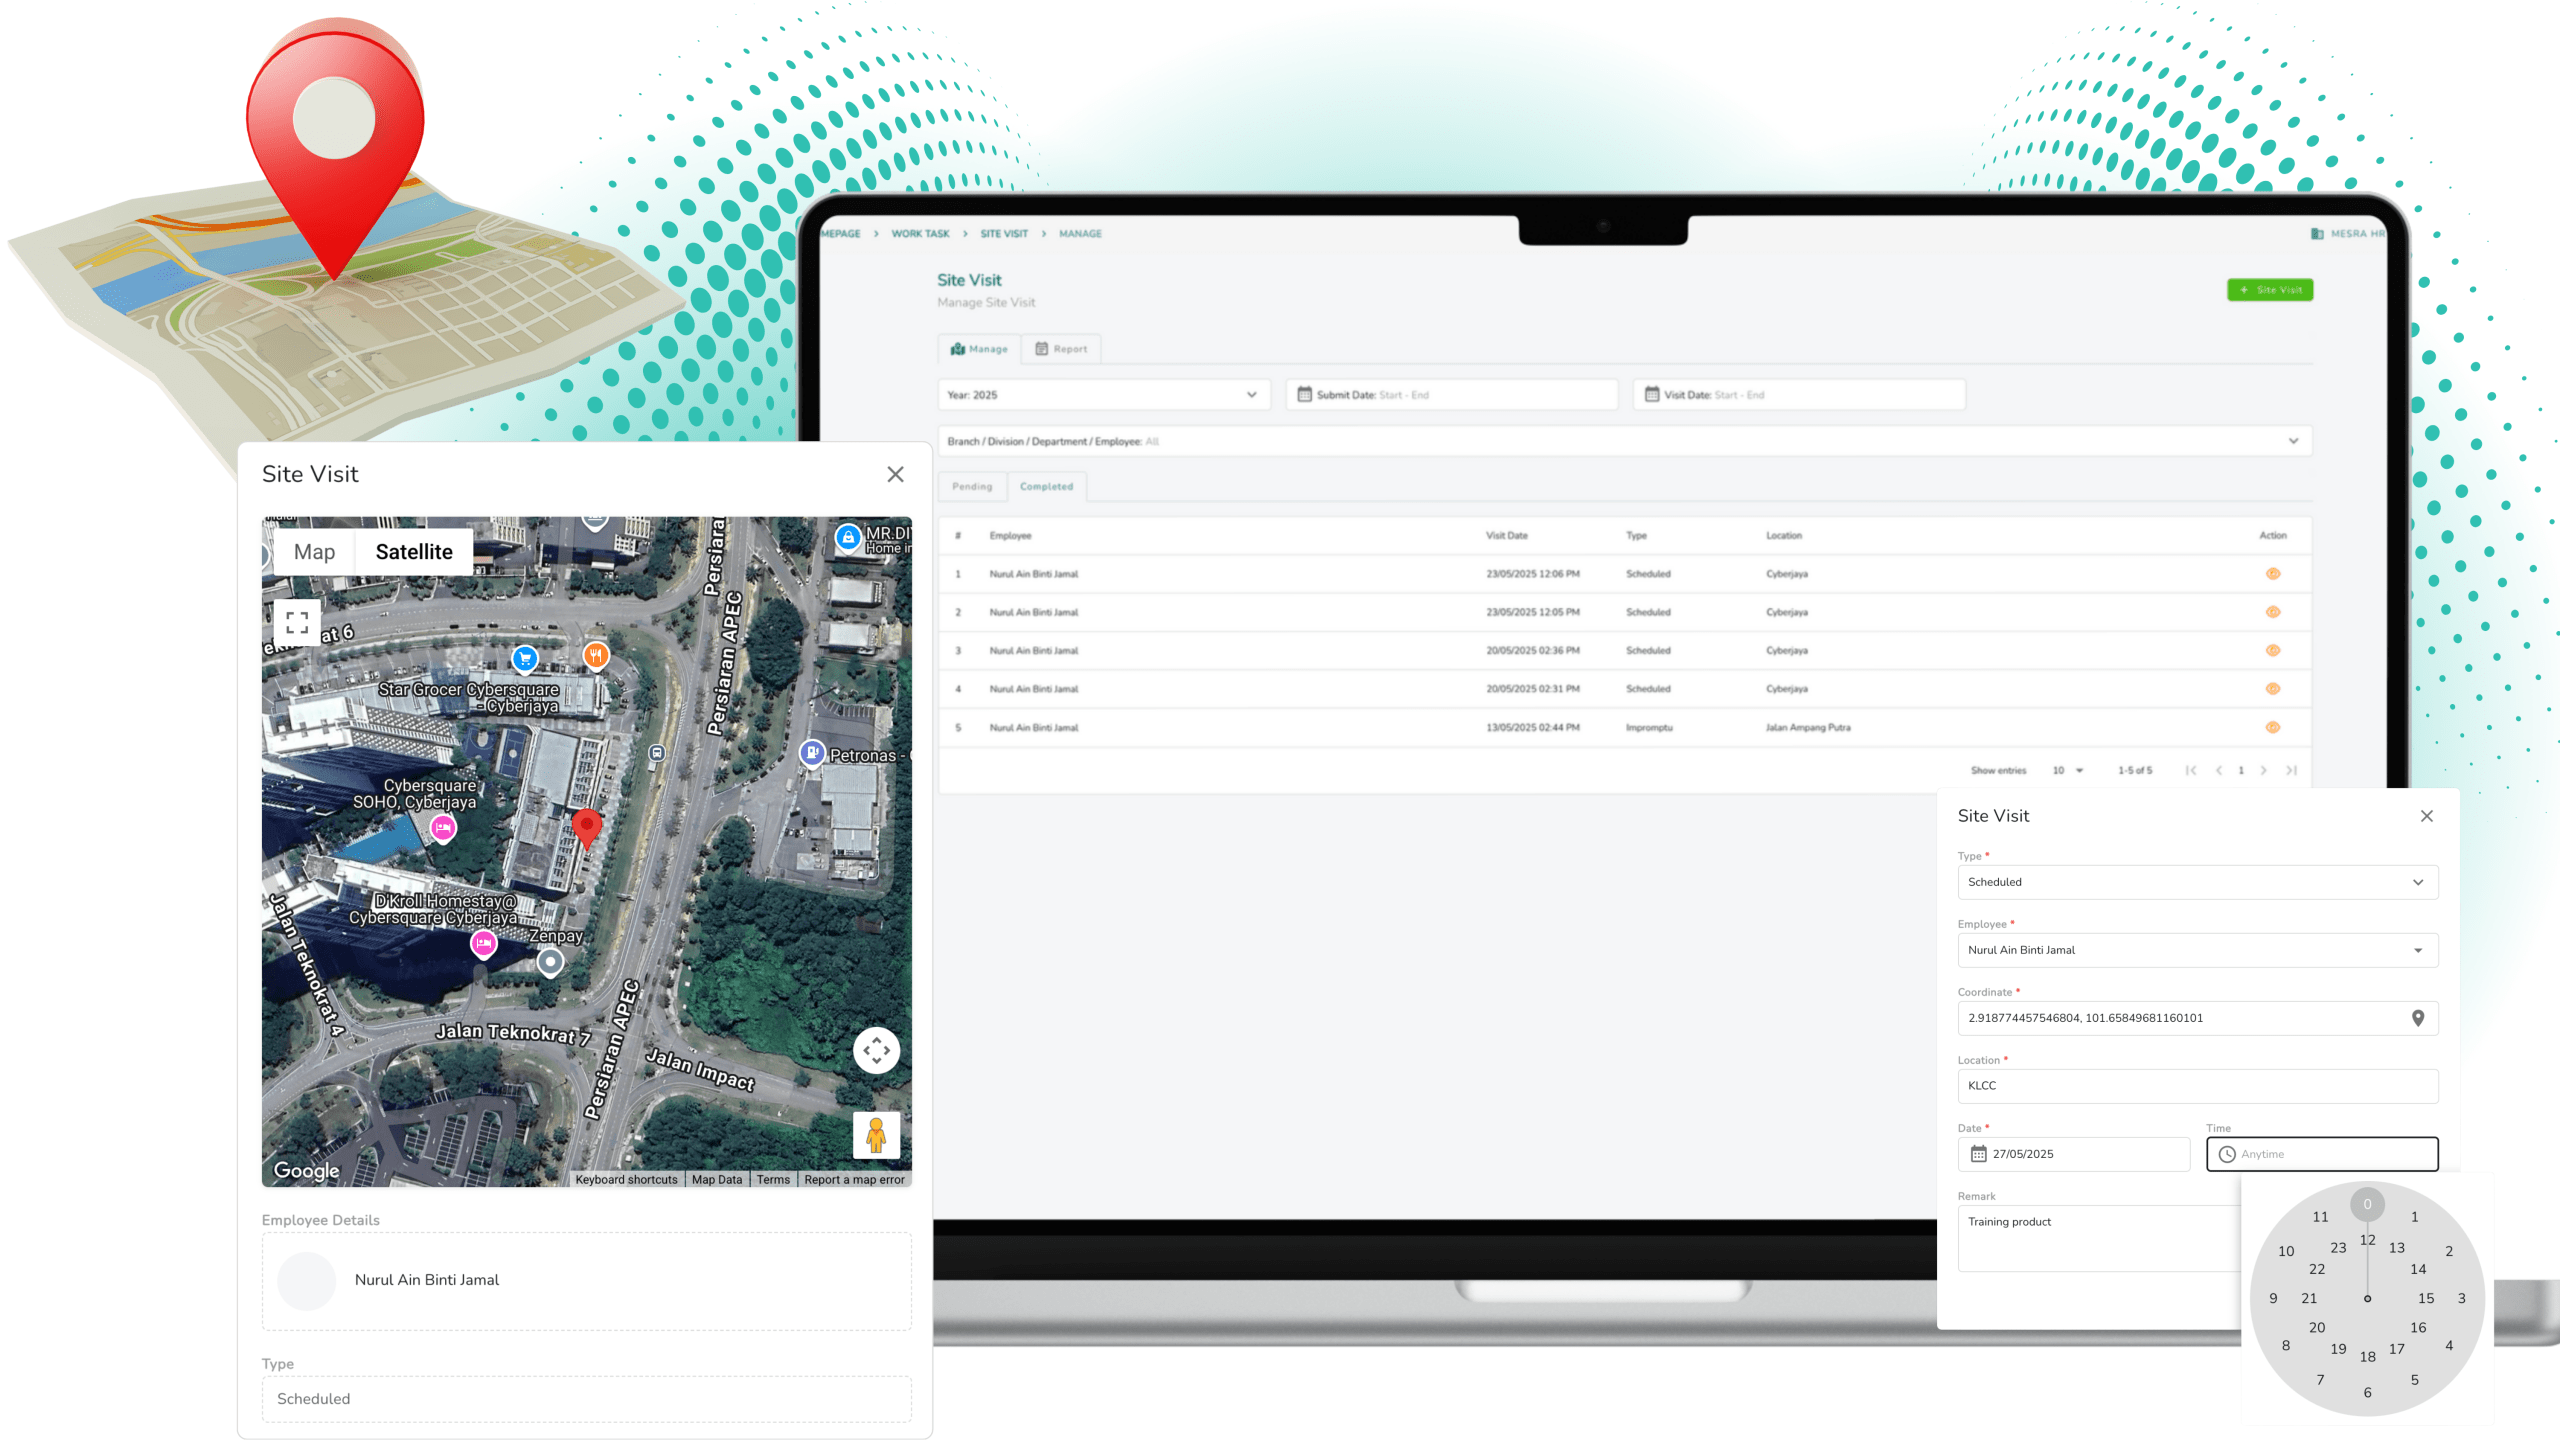Click the Location KLCC input field

(x=2196, y=1086)
